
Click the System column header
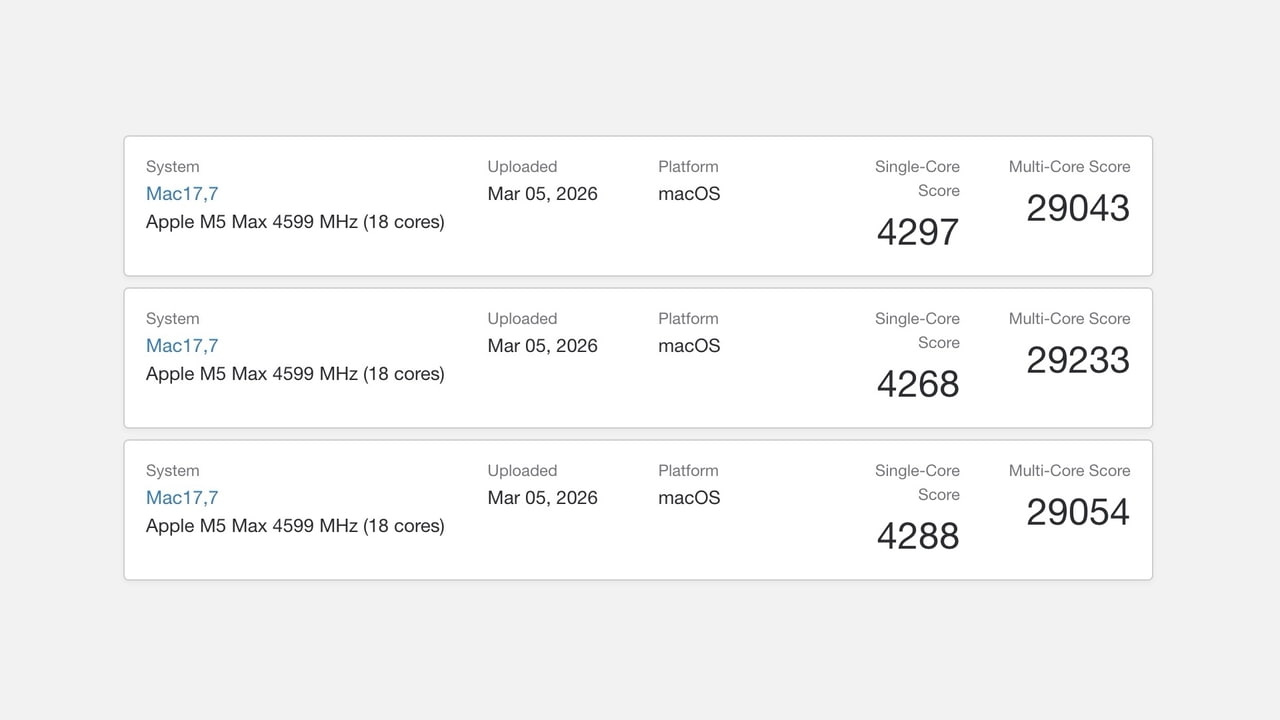point(172,166)
